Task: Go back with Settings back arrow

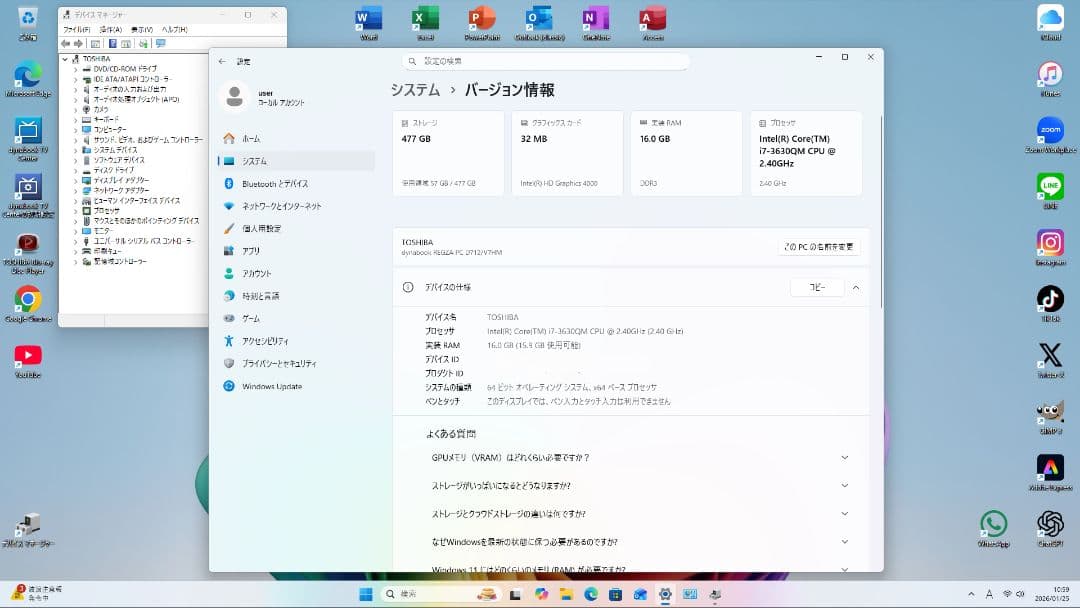Action: point(222,61)
